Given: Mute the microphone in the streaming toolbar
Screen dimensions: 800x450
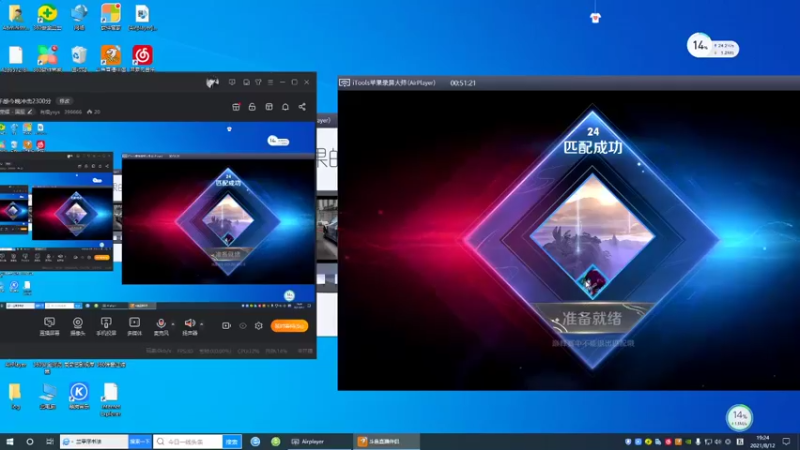Looking at the screenshot, I should pos(161,326).
